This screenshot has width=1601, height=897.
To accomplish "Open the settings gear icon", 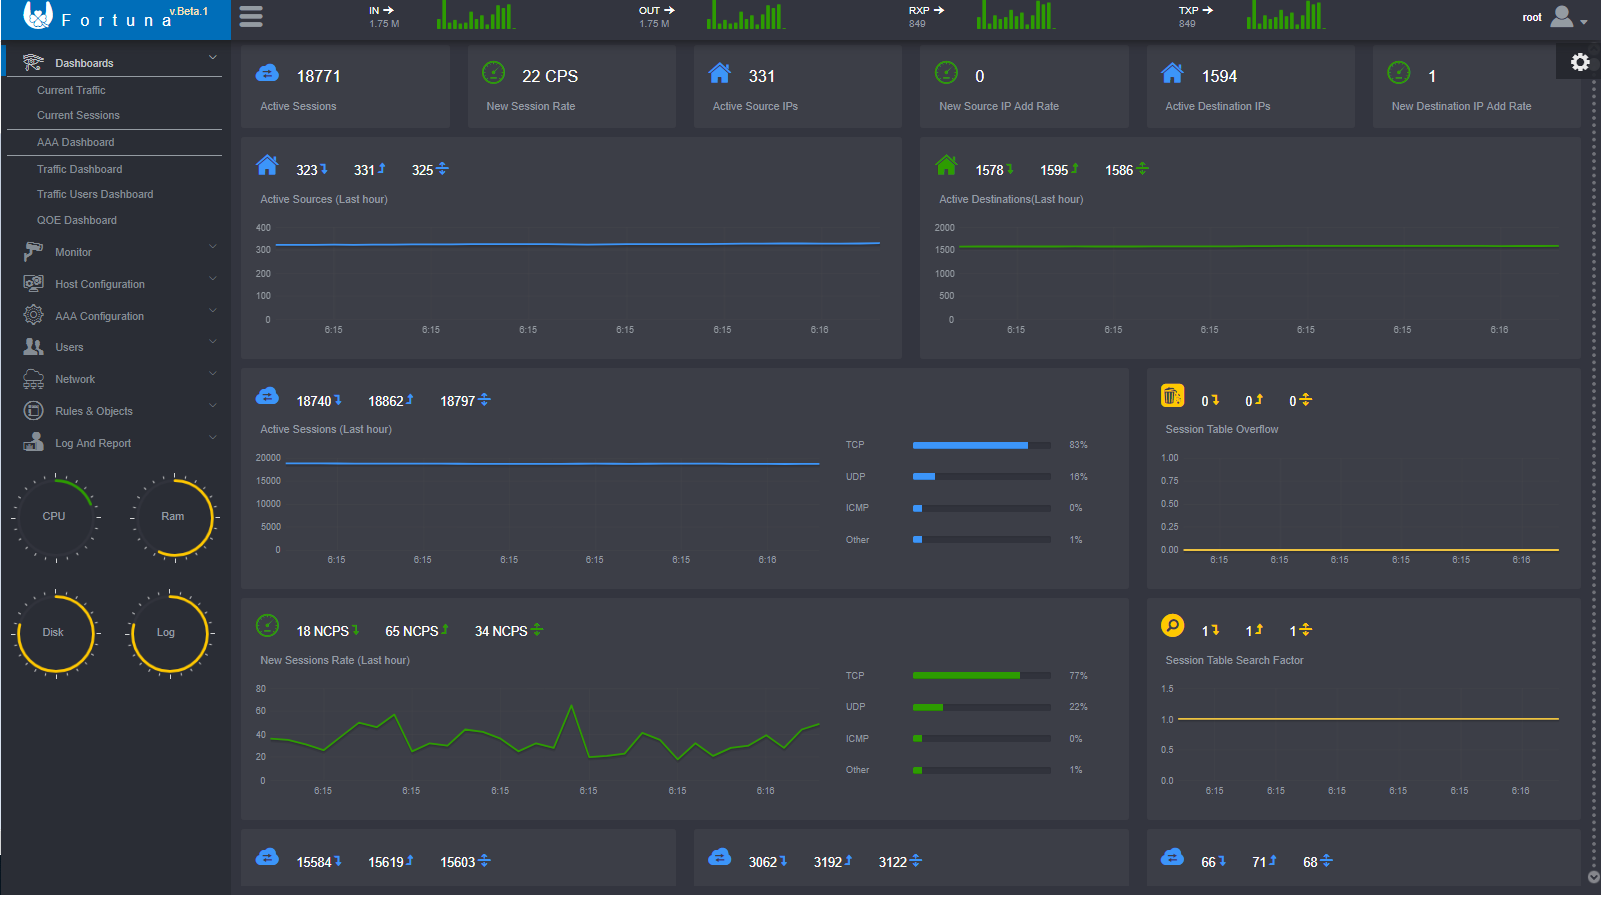I will point(1580,62).
